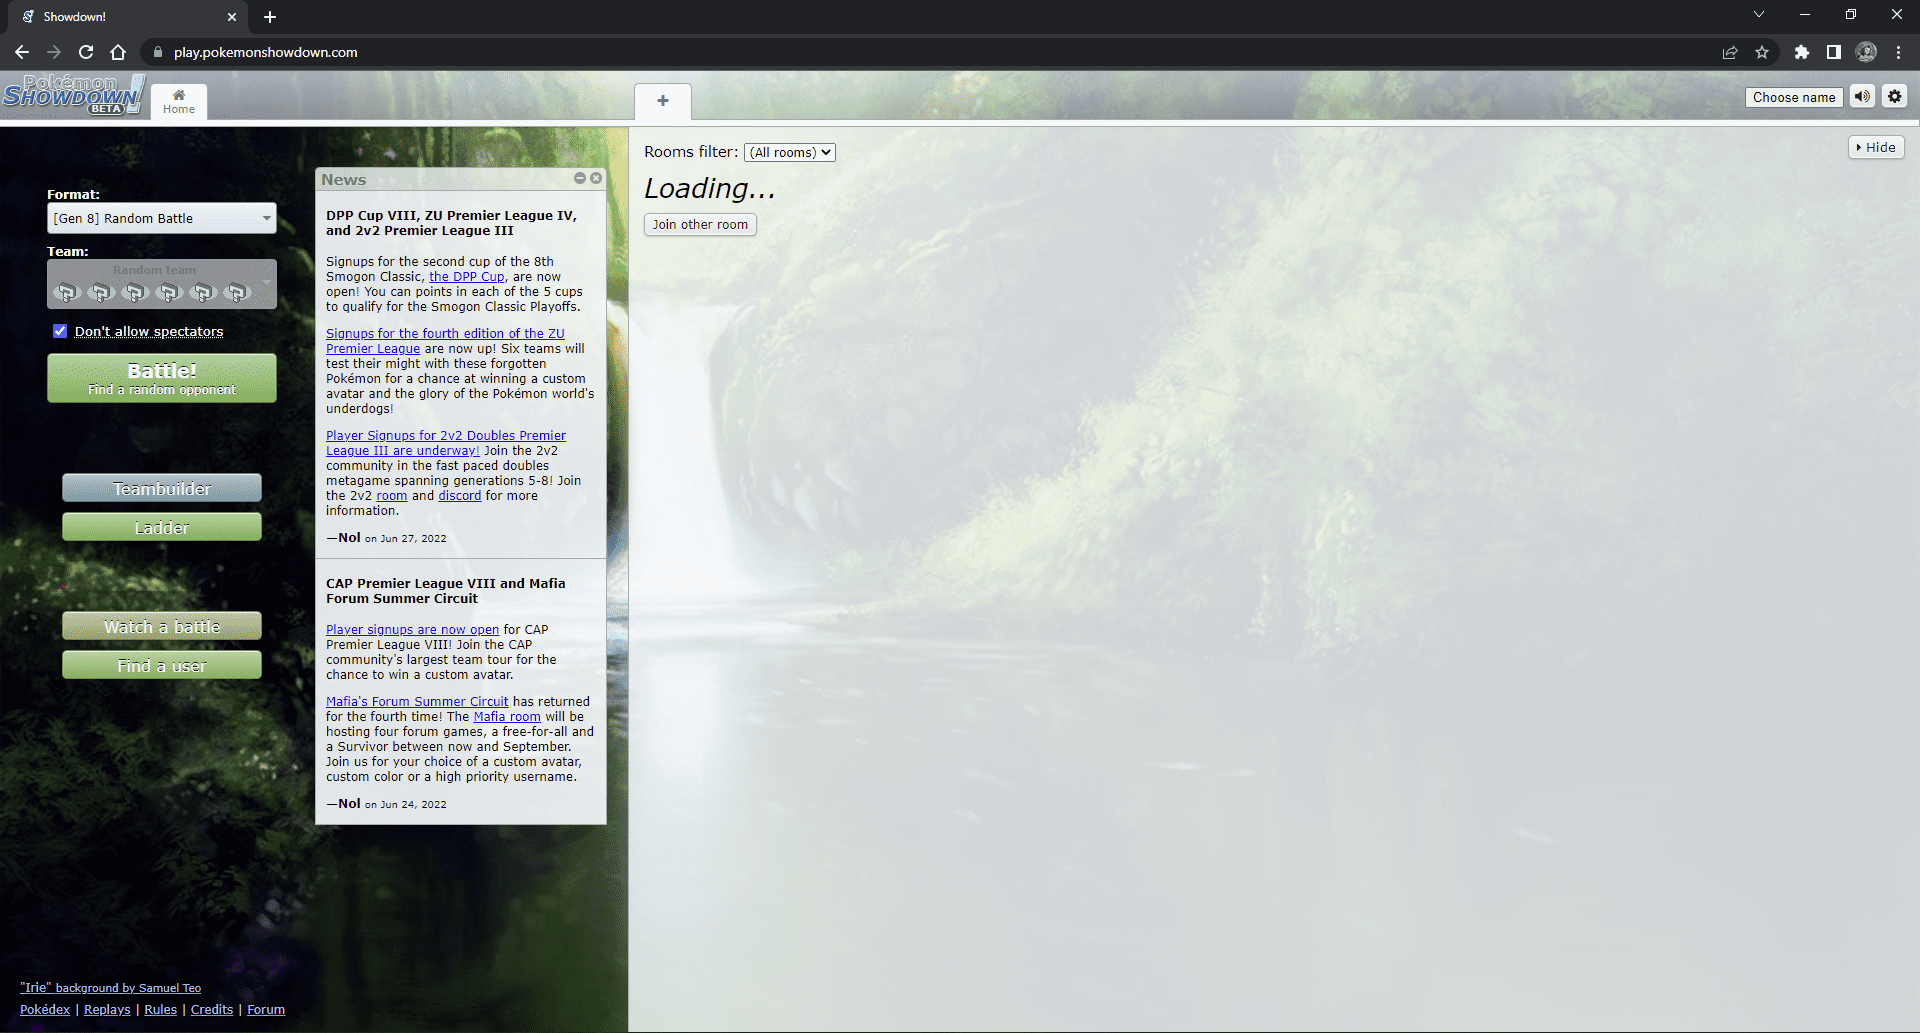Viewport: 1920px width, 1033px height.
Task: Click Watch a battle
Action: click(162, 626)
